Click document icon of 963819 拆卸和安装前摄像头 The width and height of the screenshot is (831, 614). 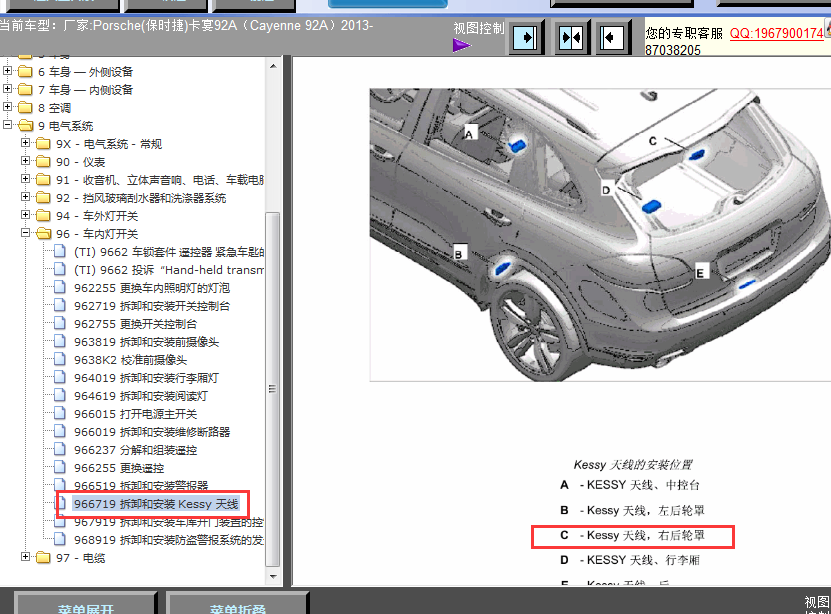point(60,341)
